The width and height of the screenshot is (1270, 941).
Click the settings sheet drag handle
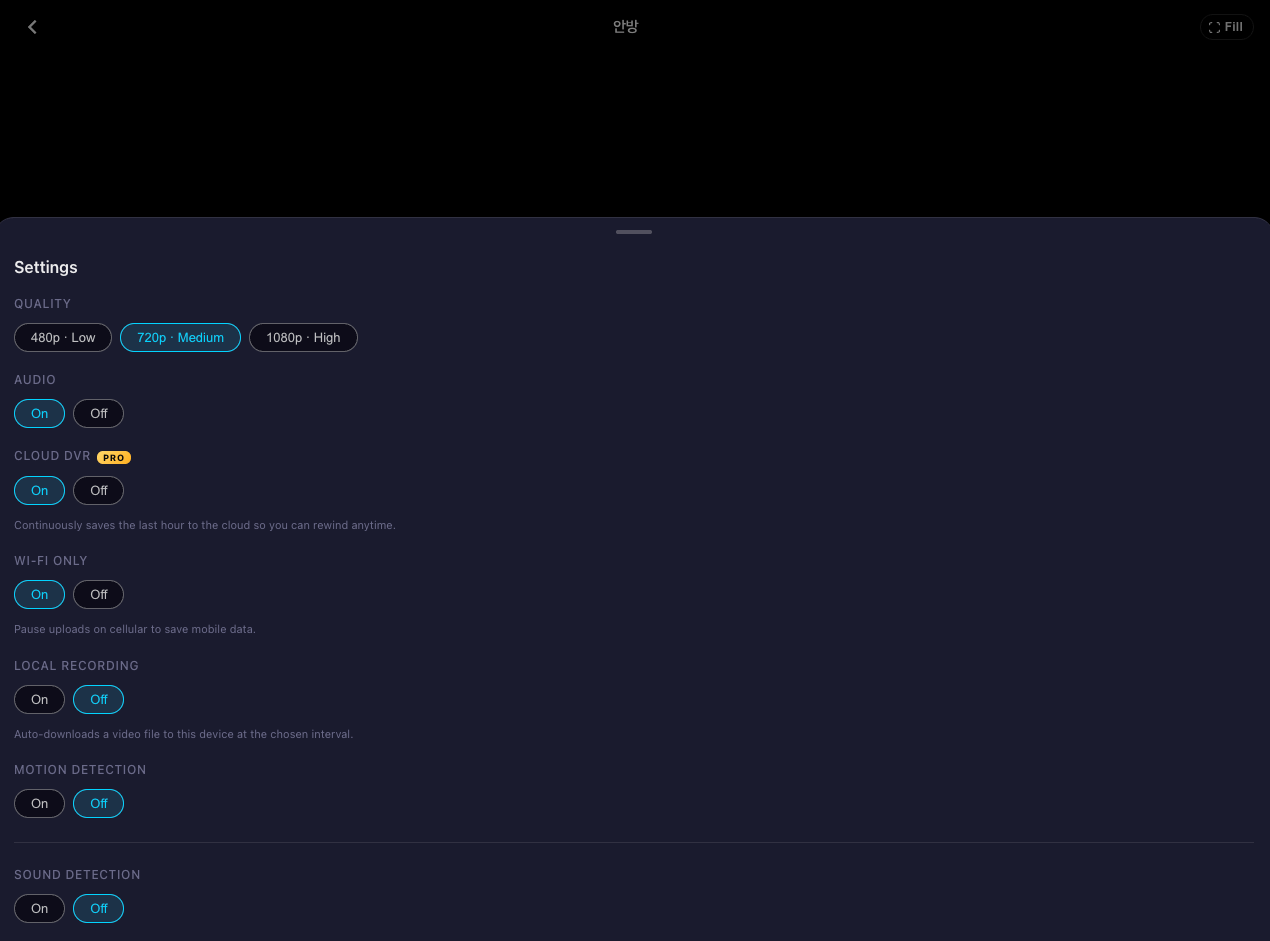click(634, 232)
